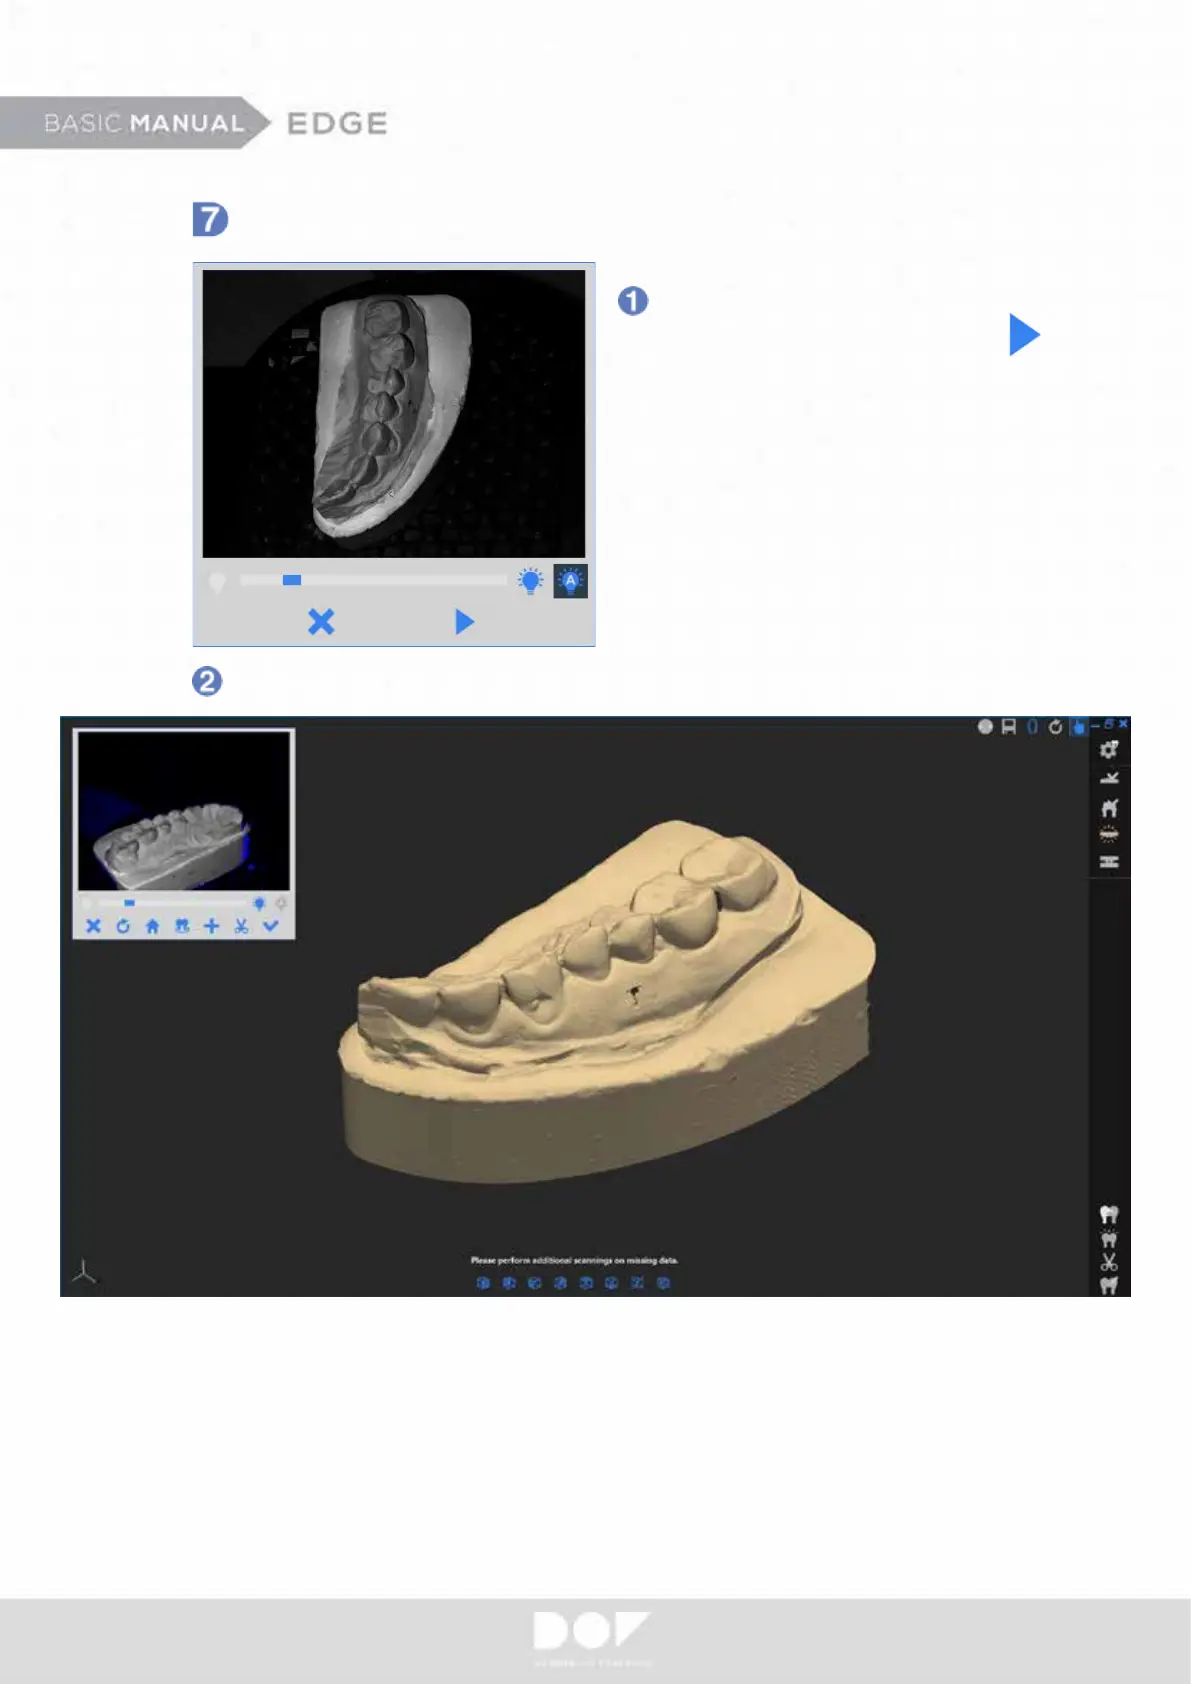Viewport: 1191px width, 1684px height.
Task: Click the stacked bars icon in right sidebar
Action: click(1109, 862)
